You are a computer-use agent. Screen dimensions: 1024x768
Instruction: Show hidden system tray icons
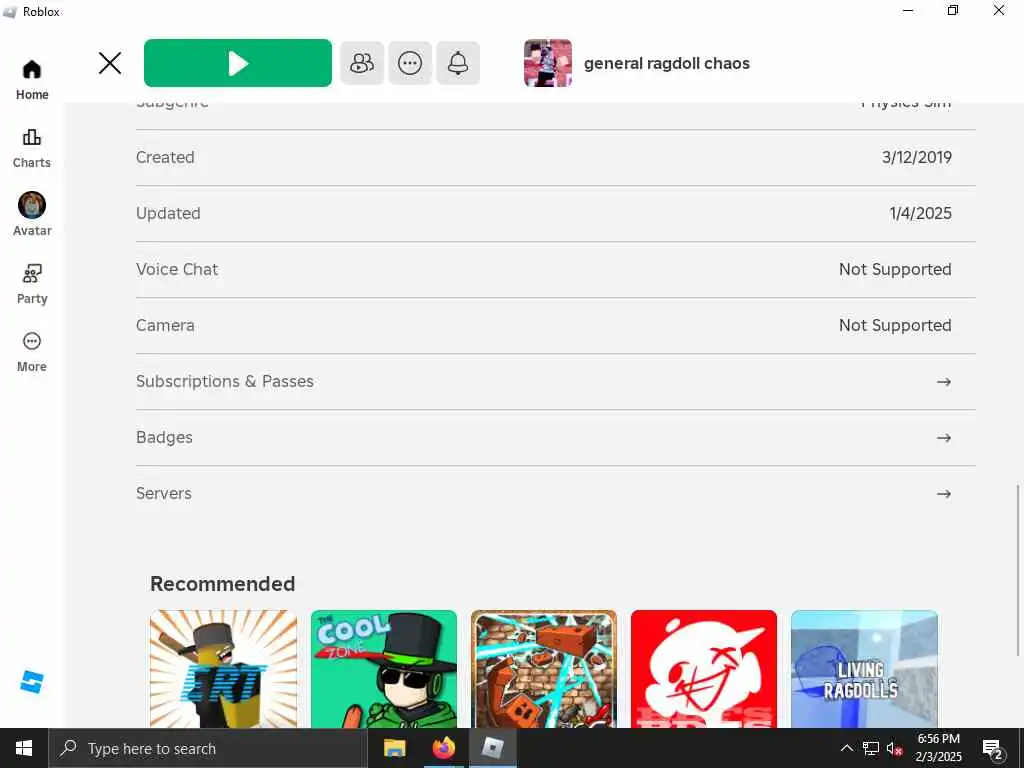pos(846,748)
